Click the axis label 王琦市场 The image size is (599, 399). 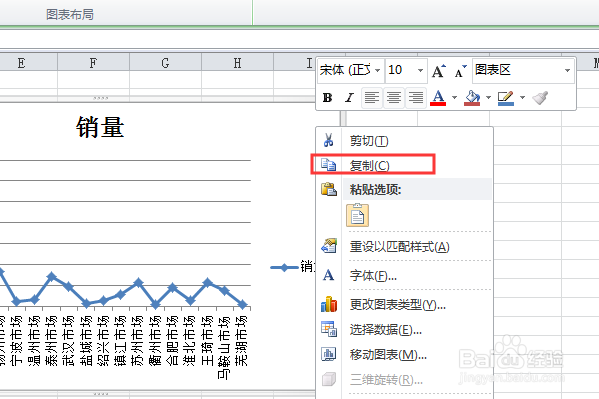[207, 341]
